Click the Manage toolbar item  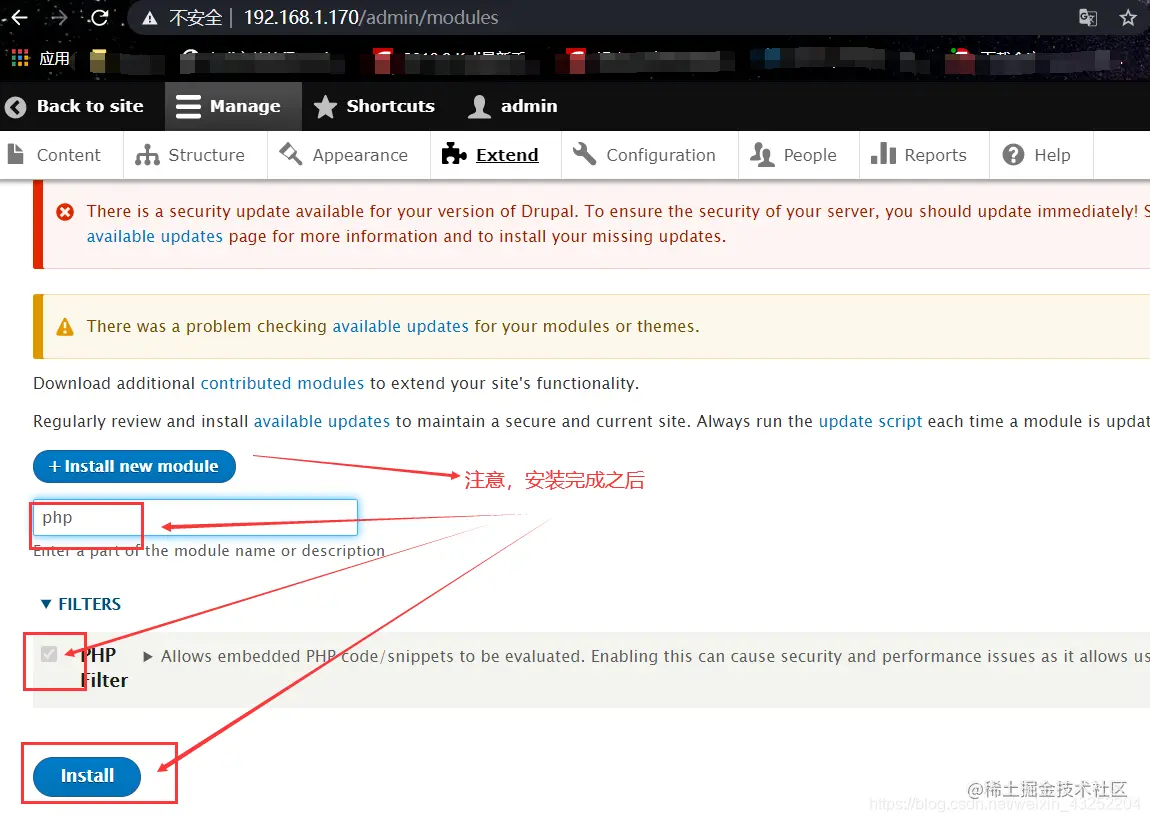233,106
